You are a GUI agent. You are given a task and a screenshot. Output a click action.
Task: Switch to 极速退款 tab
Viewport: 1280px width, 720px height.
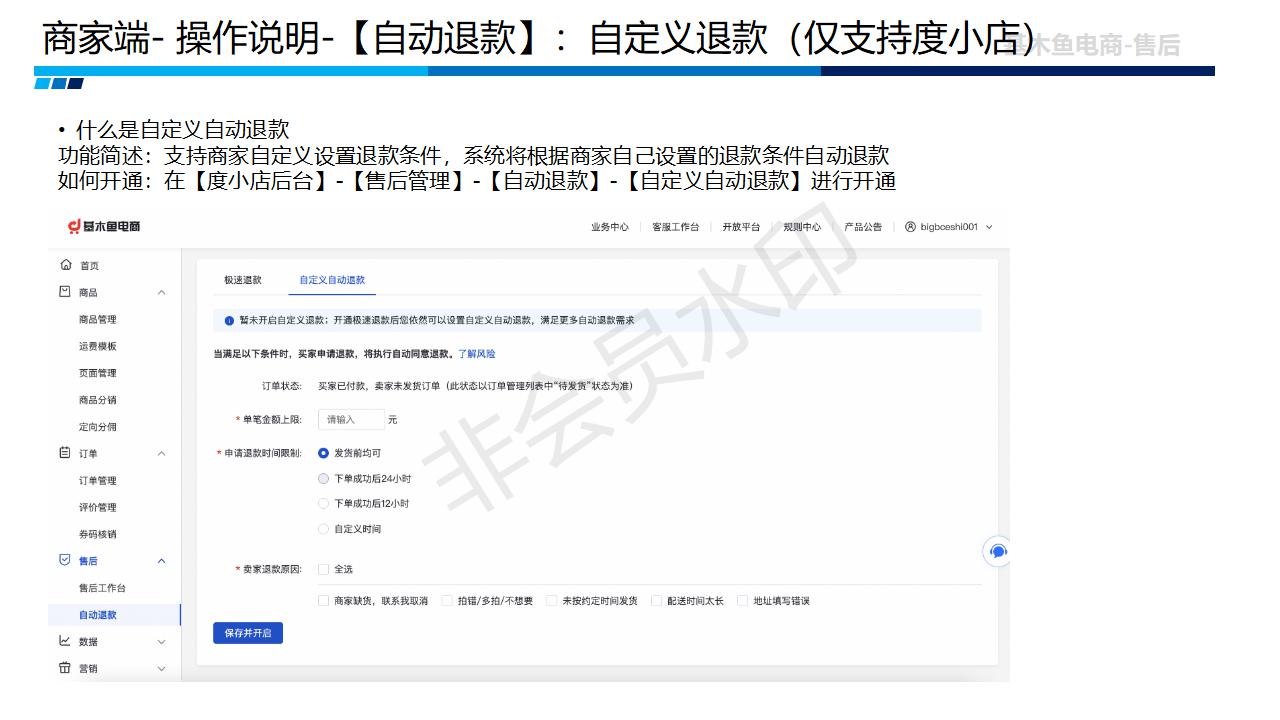click(243, 280)
